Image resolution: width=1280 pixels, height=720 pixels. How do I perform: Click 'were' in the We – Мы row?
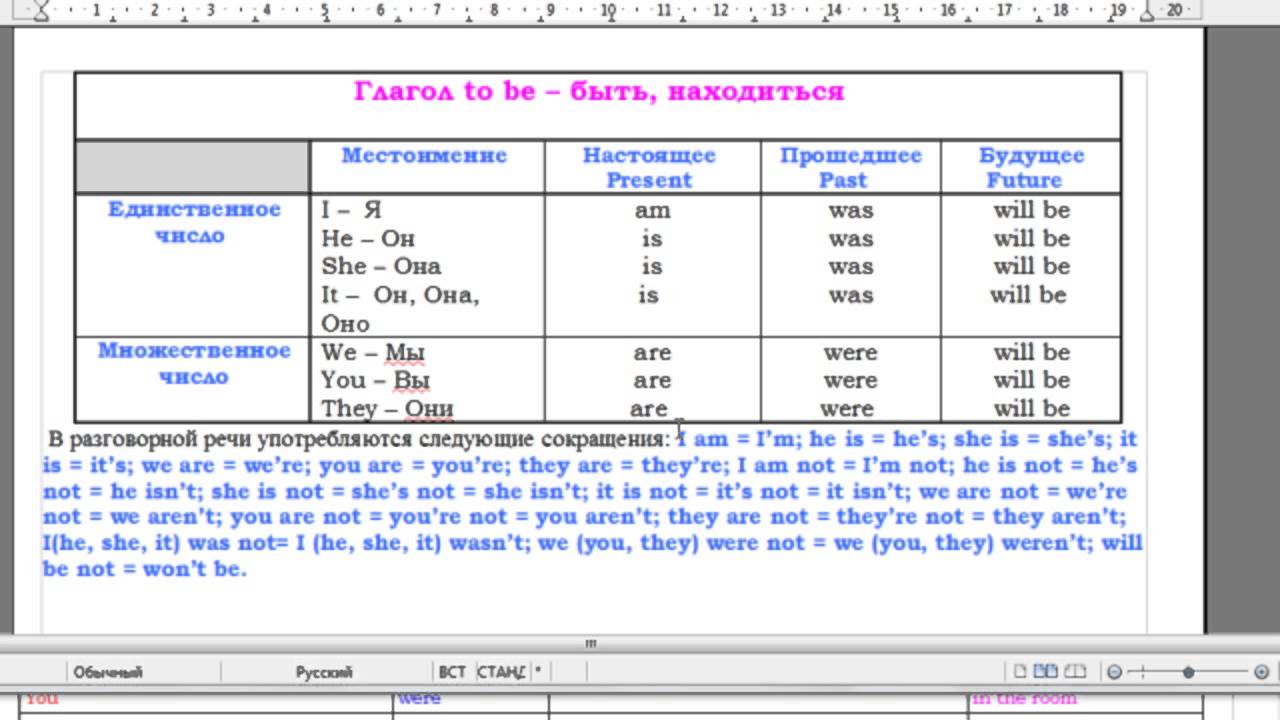851,353
